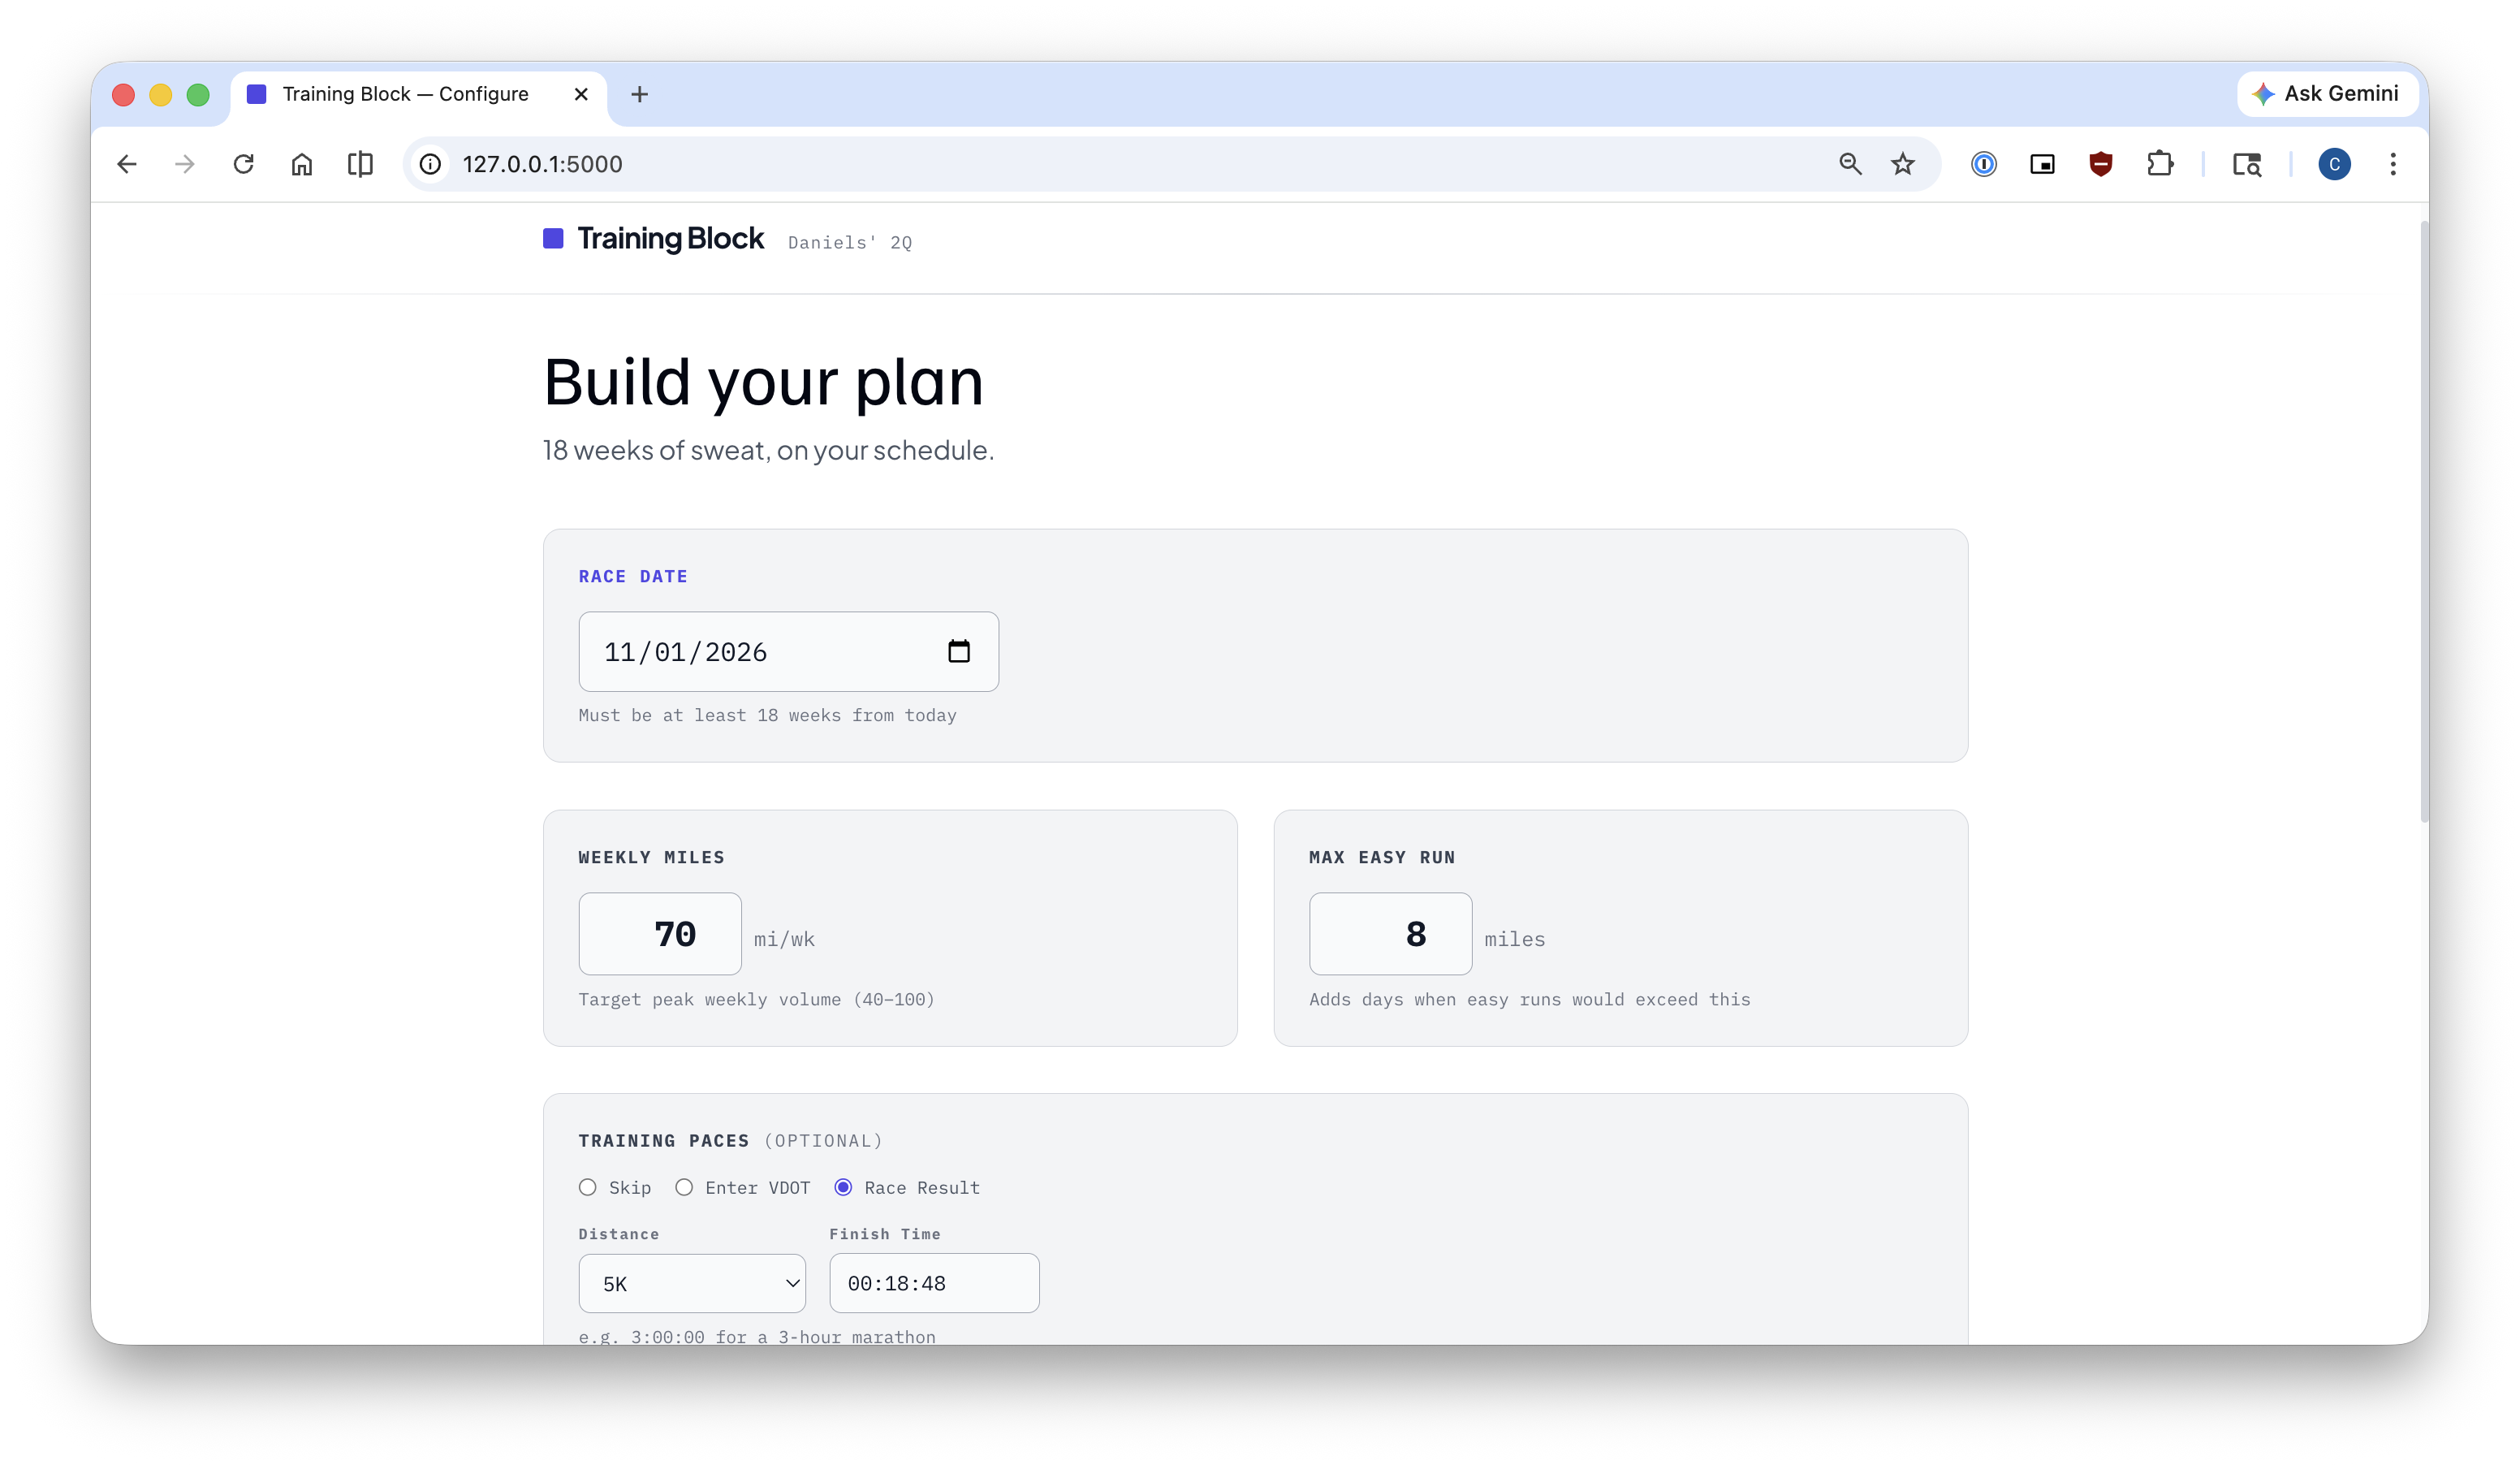Open the race date calendar picker icon

pos(958,651)
